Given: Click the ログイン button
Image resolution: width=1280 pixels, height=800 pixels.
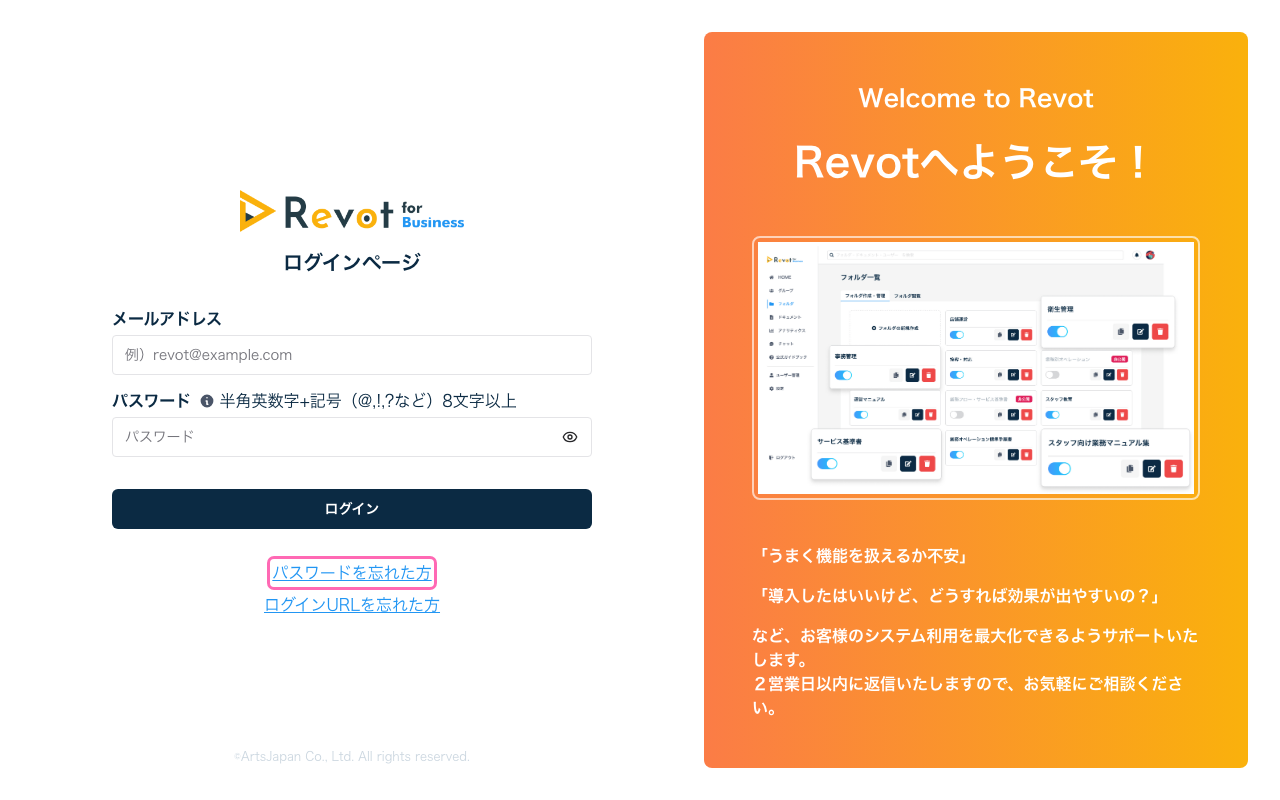Looking at the screenshot, I should [352, 509].
